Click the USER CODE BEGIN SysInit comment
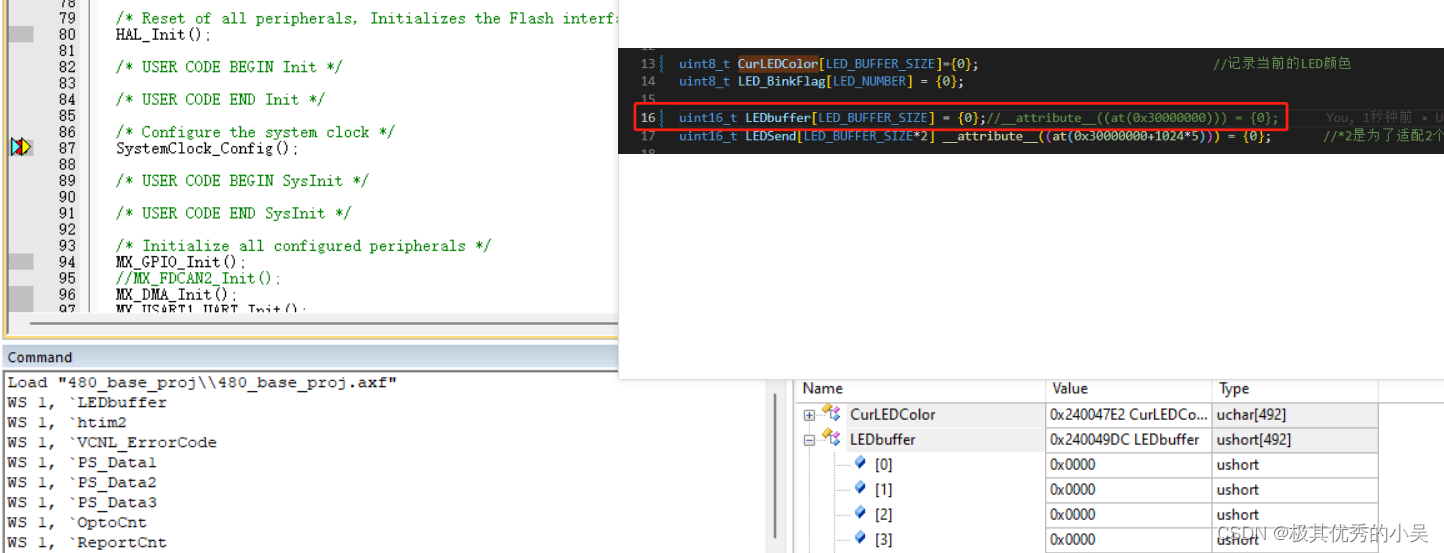Viewport: 1444px width, 553px height. click(242, 181)
